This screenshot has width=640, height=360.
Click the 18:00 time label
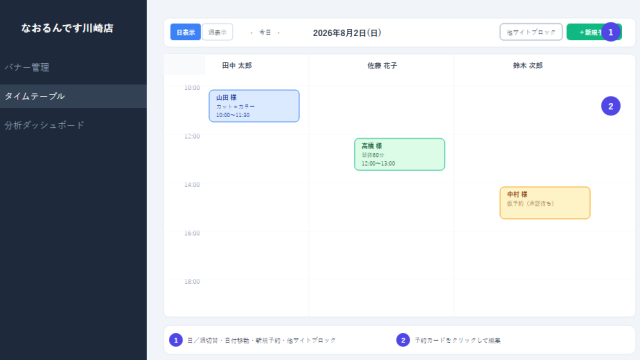point(192,282)
